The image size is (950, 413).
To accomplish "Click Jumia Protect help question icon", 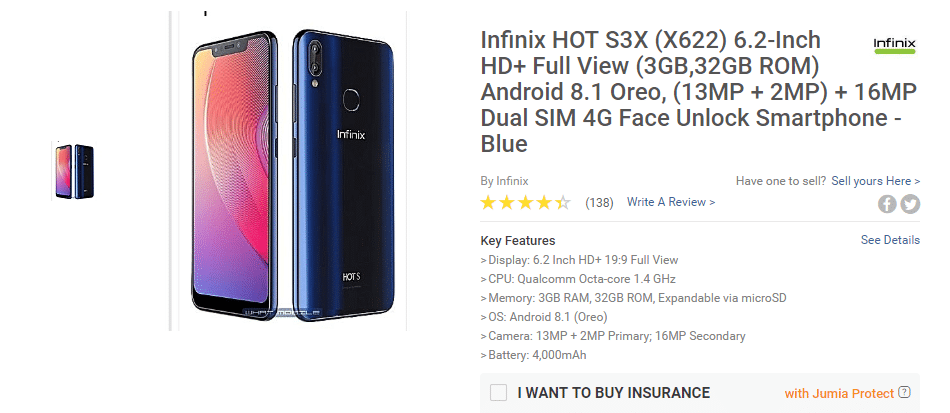I will (904, 392).
